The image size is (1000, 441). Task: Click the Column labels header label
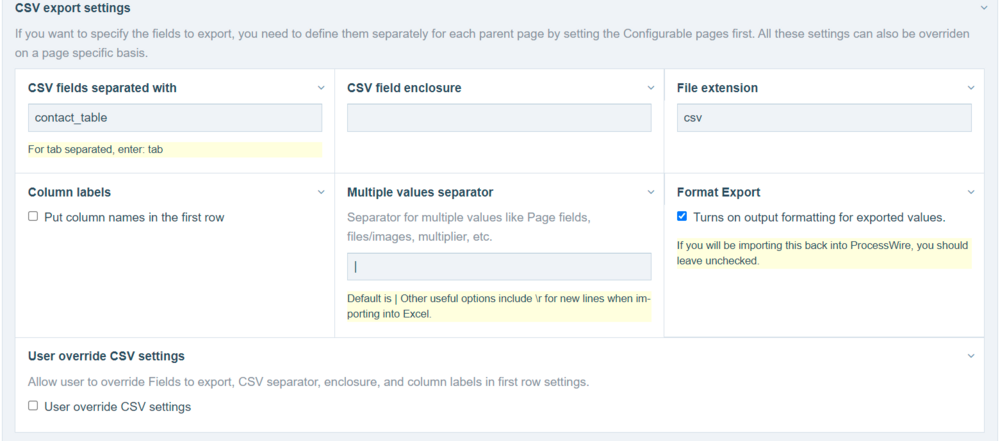[x=69, y=192]
